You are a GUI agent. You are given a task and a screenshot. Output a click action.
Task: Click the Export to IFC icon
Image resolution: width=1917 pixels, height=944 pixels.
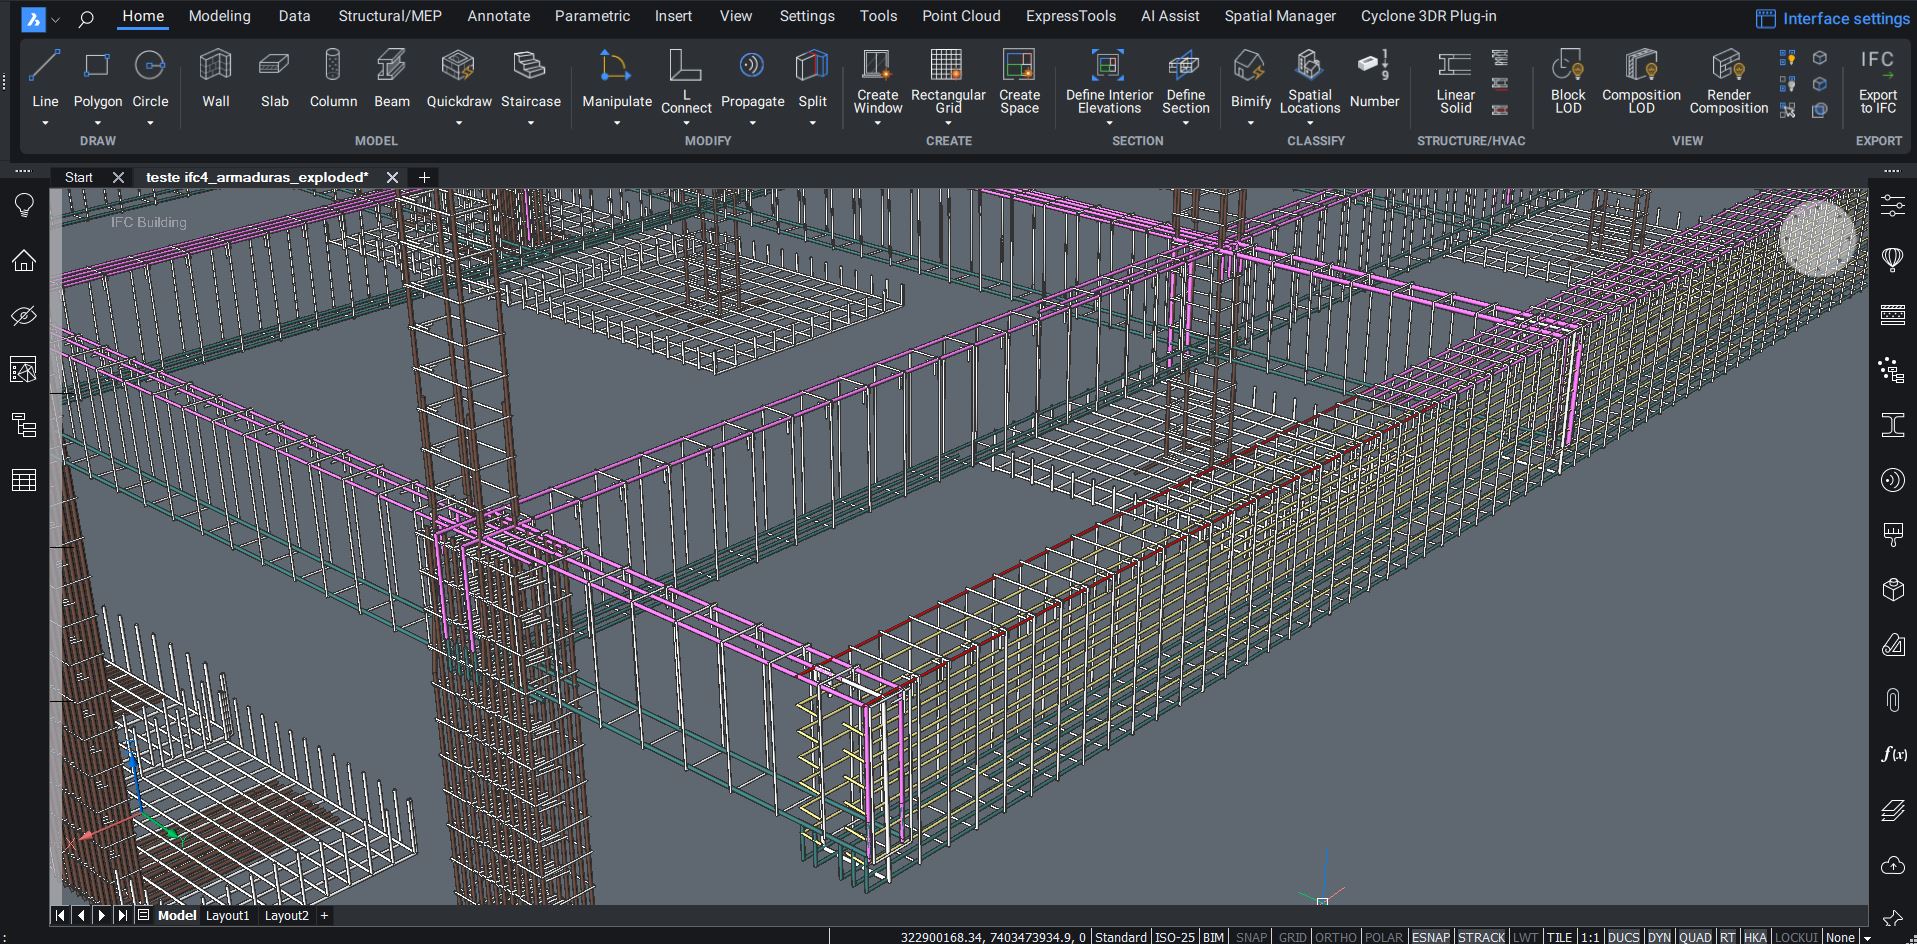coord(1877,66)
